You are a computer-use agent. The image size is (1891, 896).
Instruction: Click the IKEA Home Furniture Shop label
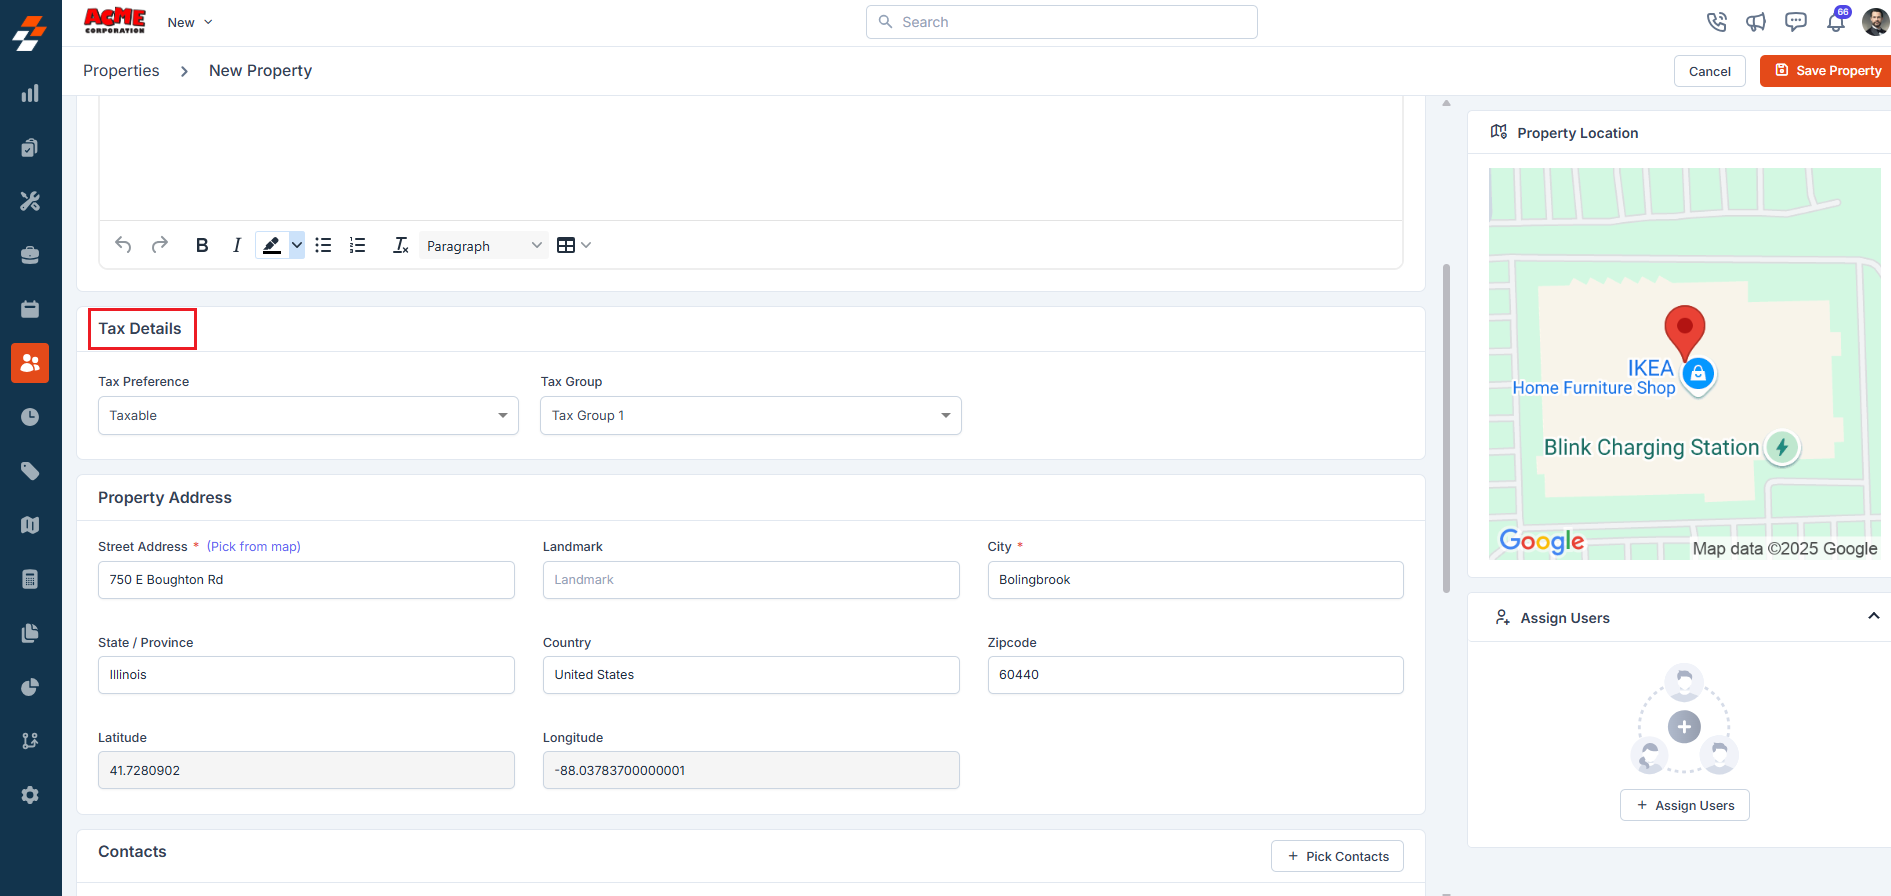point(1594,378)
